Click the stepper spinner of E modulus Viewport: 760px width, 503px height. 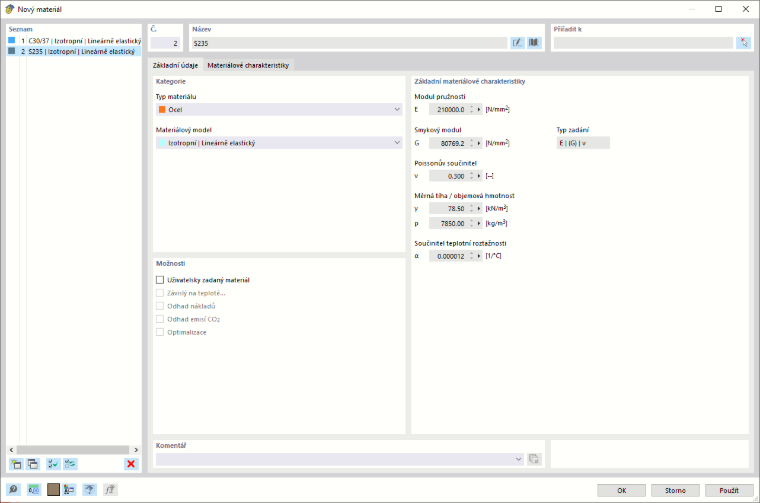[472, 110]
